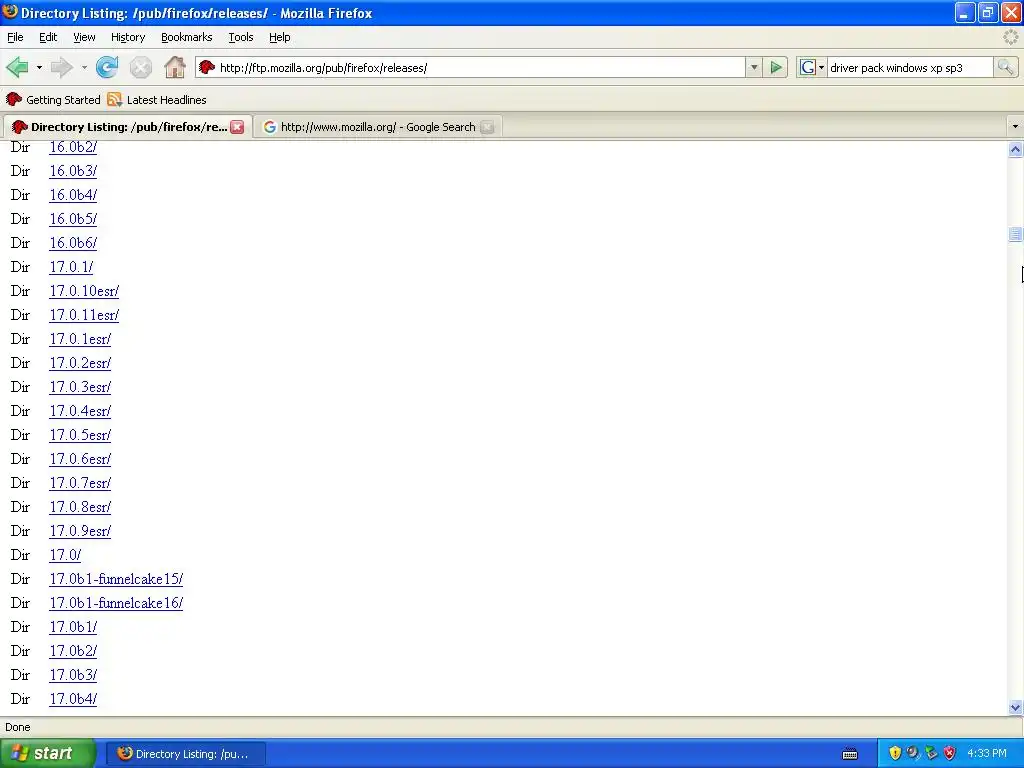Click the grey Forward arrow button
The width and height of the screenshot is (1024, 768).
tap(62, 67)
